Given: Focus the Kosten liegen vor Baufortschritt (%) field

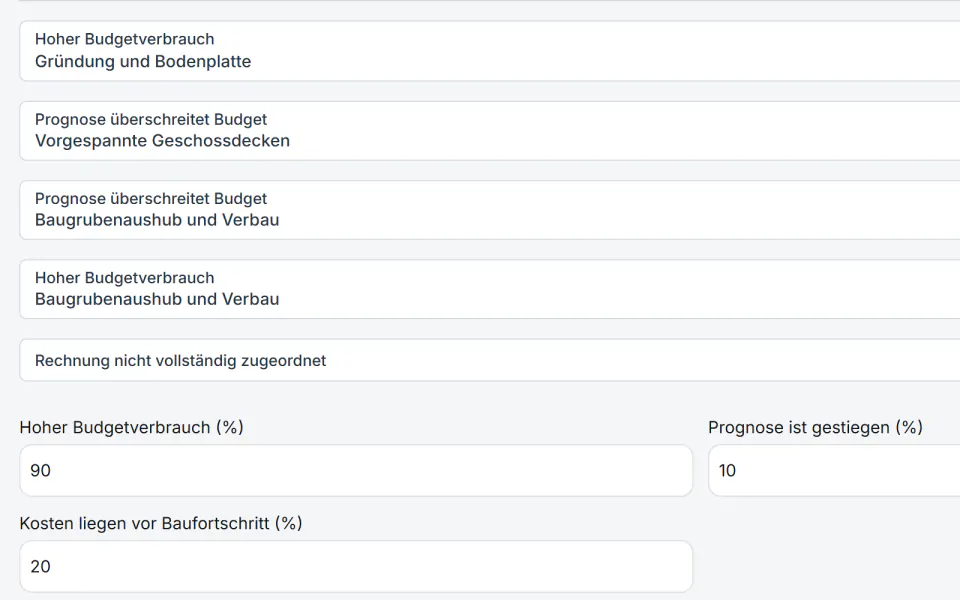Looking at the screenshot, I should (356, 566).
